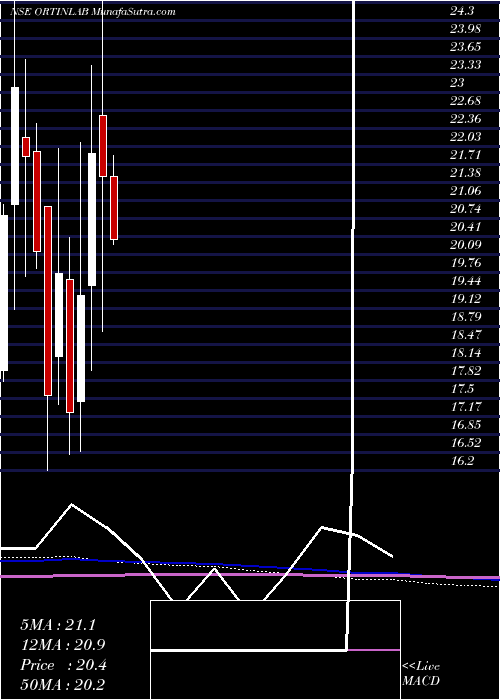Select the 19.76 price value

click(x=465, y=263)
